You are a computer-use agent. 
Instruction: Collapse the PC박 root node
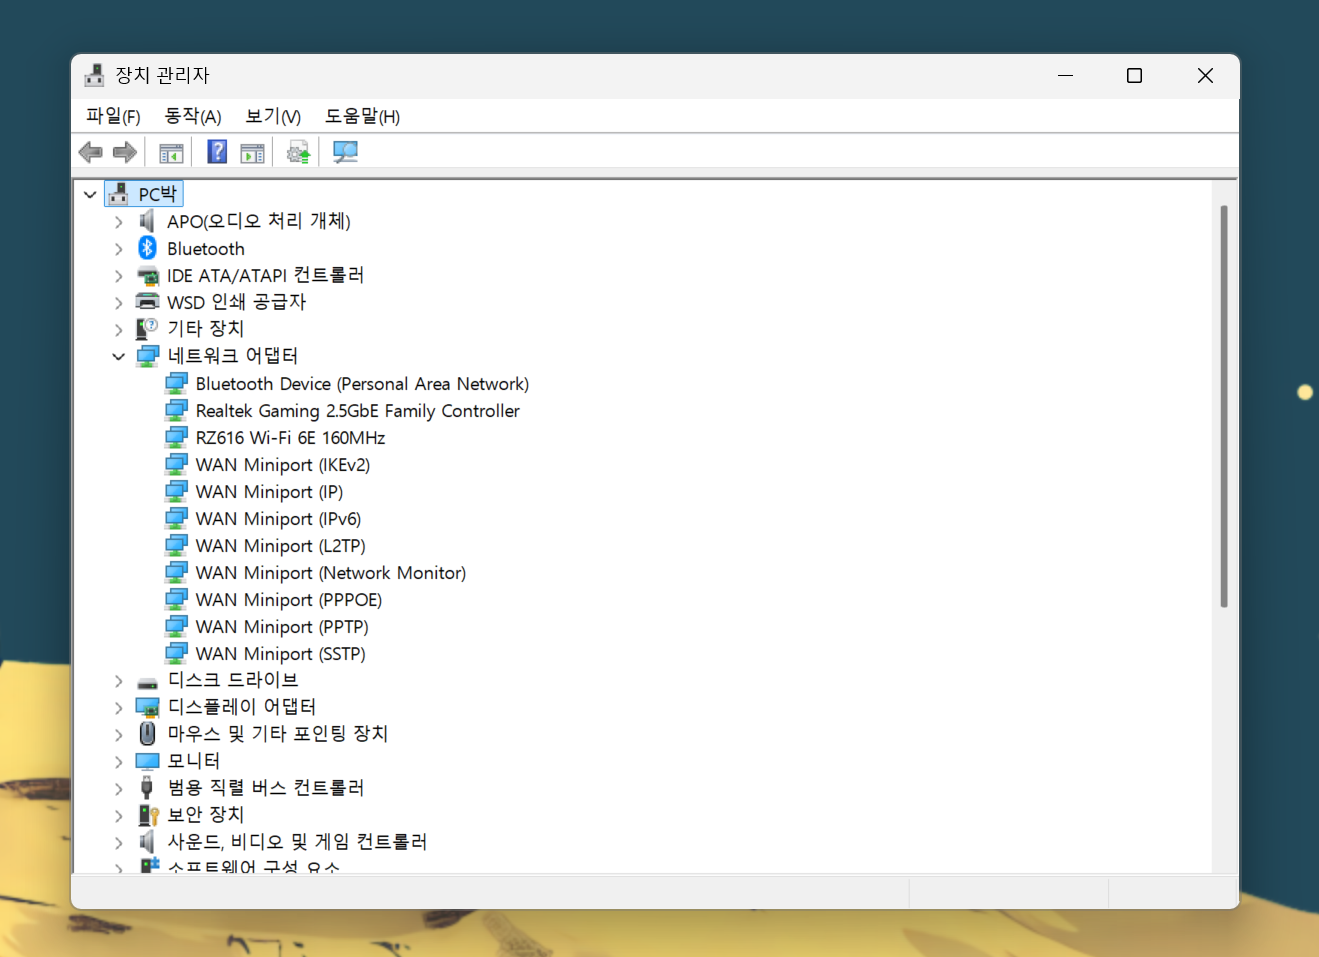[90, 194]
